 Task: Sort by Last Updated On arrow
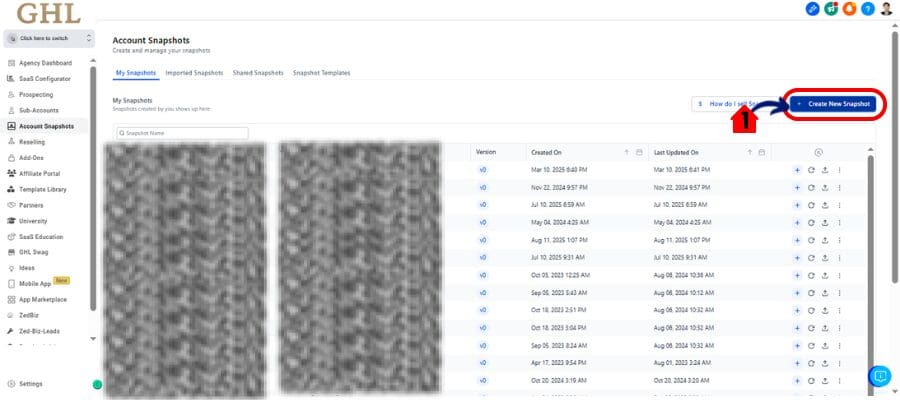[x=749, y=152]
